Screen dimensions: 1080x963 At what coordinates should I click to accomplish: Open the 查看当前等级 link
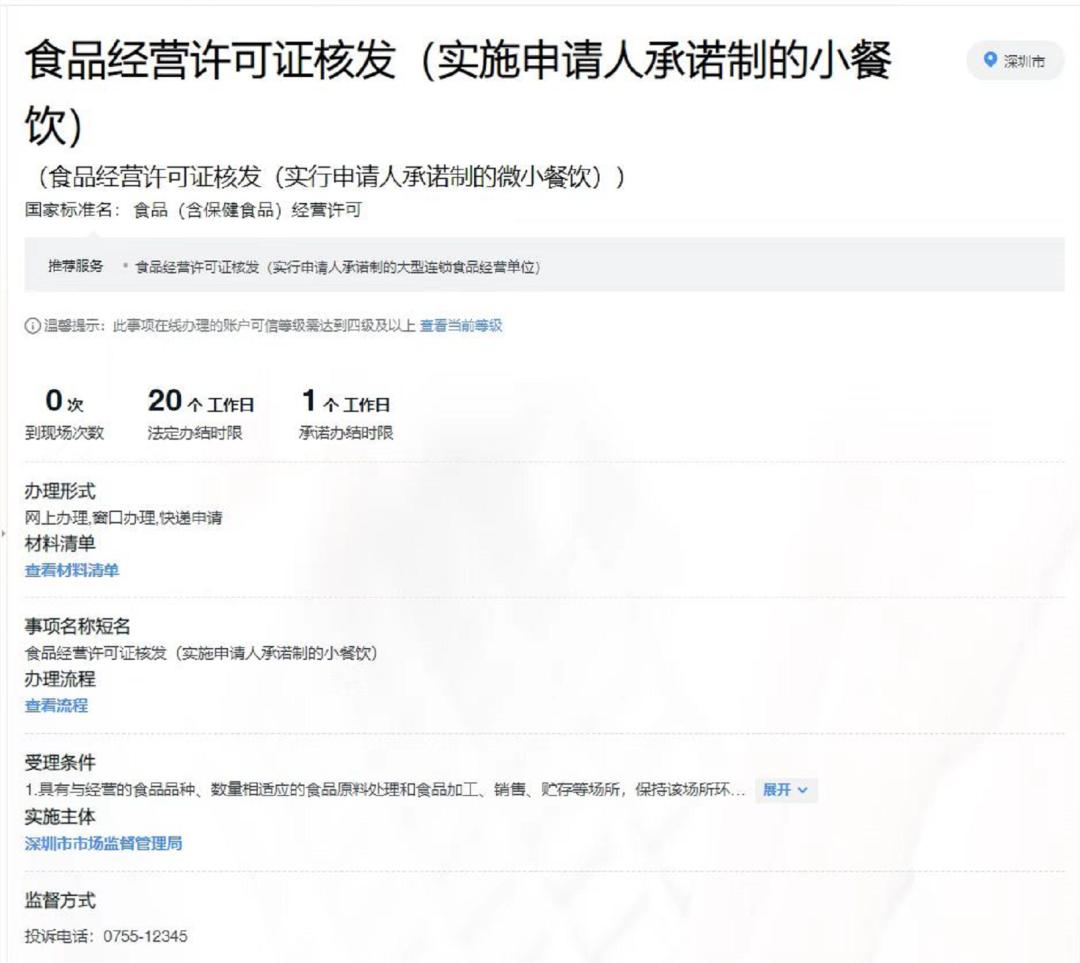460,326
